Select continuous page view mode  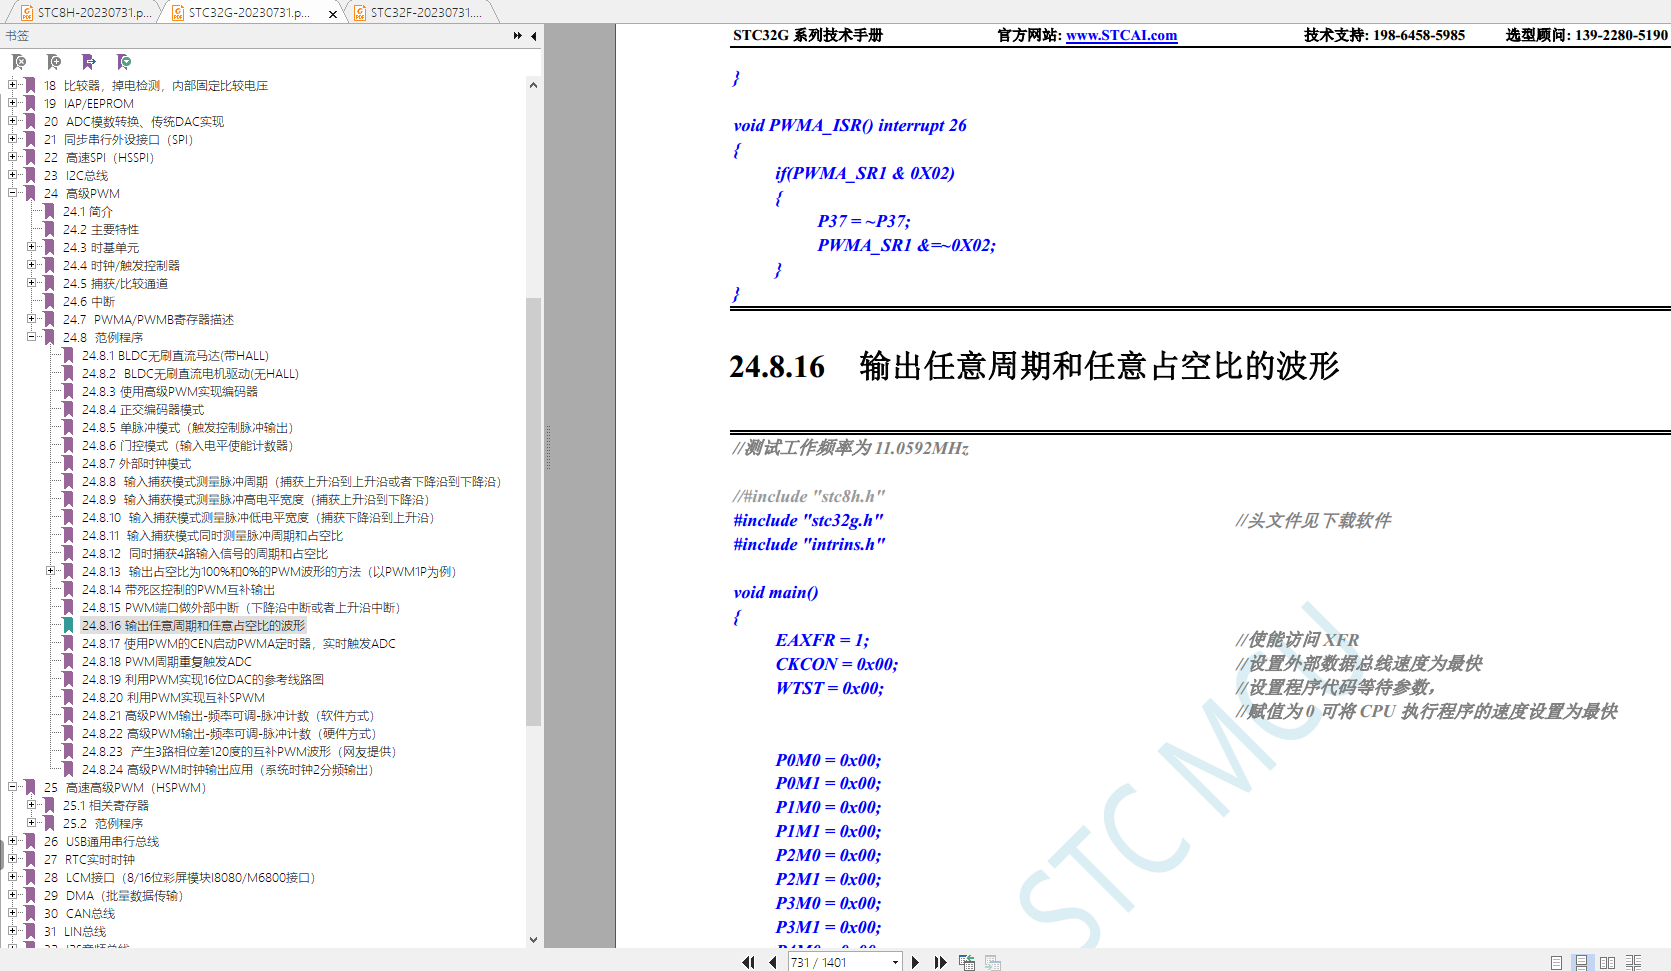point(1581,962)
